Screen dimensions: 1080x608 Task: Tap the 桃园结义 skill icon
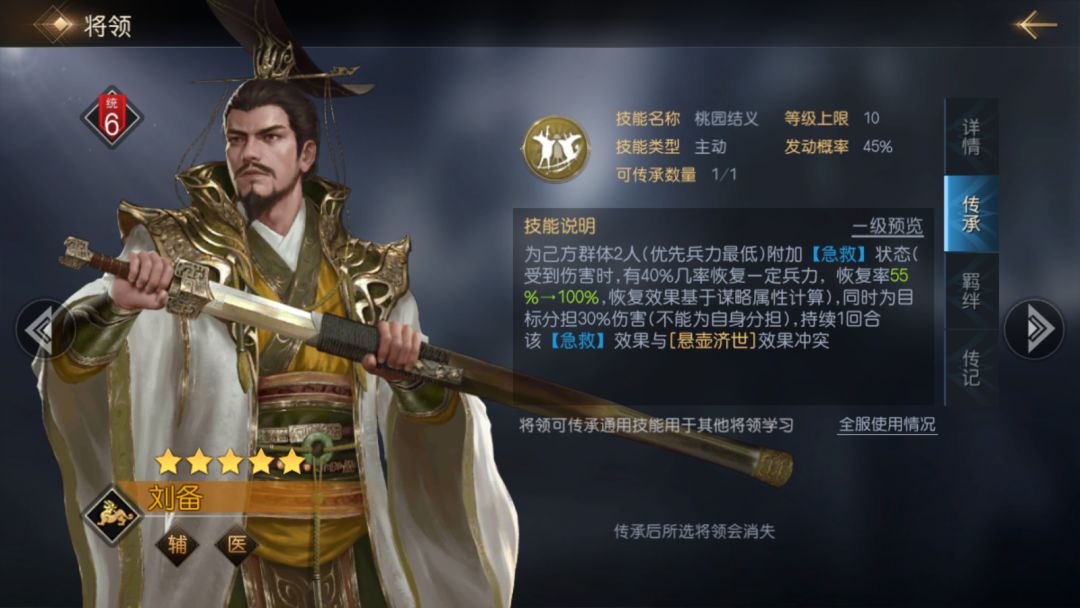(x=556, y=147)
